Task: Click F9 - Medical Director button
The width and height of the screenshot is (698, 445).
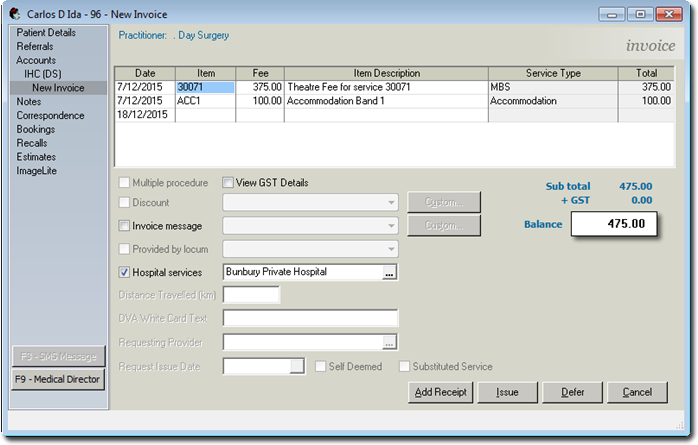Action: coord(58,380)
